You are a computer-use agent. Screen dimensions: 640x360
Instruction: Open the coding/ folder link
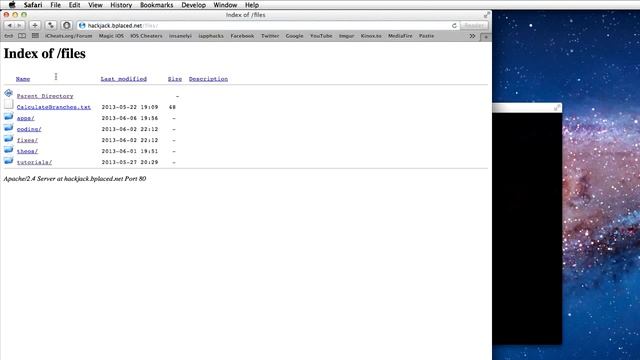click(29, 129)
